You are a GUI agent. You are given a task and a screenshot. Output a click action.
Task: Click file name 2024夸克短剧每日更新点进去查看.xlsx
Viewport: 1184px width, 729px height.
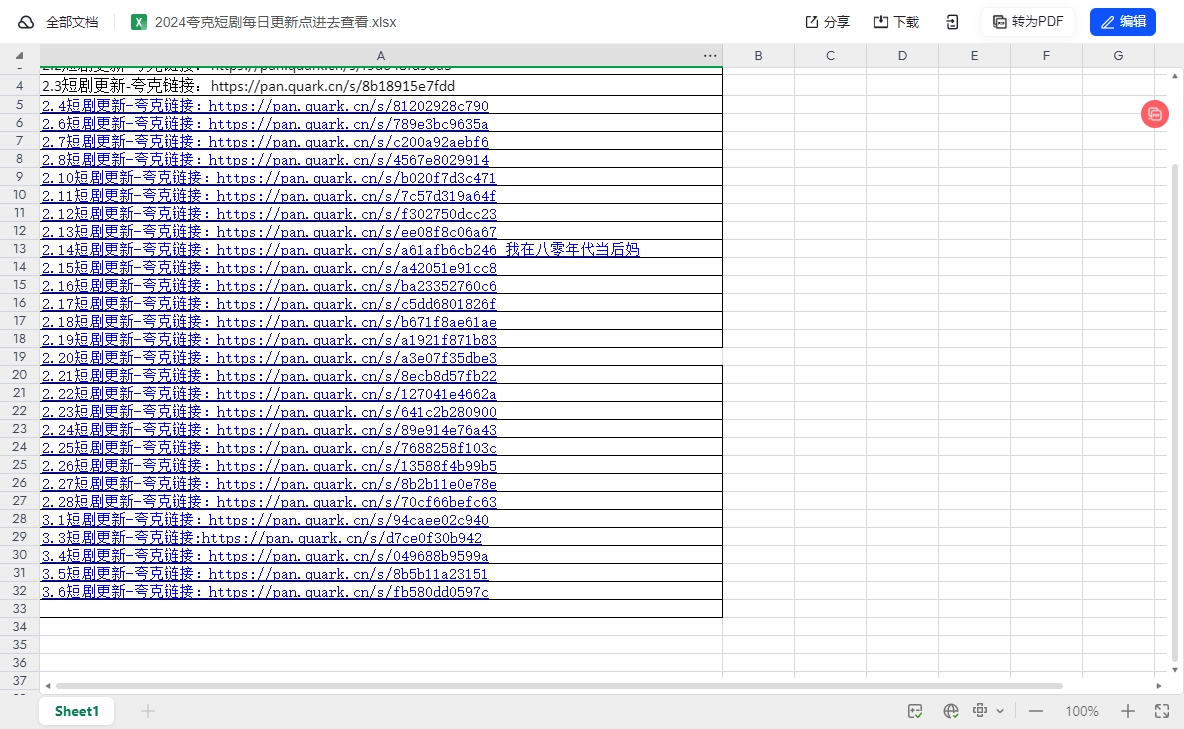pyautogui.click(x=276, y=22)
